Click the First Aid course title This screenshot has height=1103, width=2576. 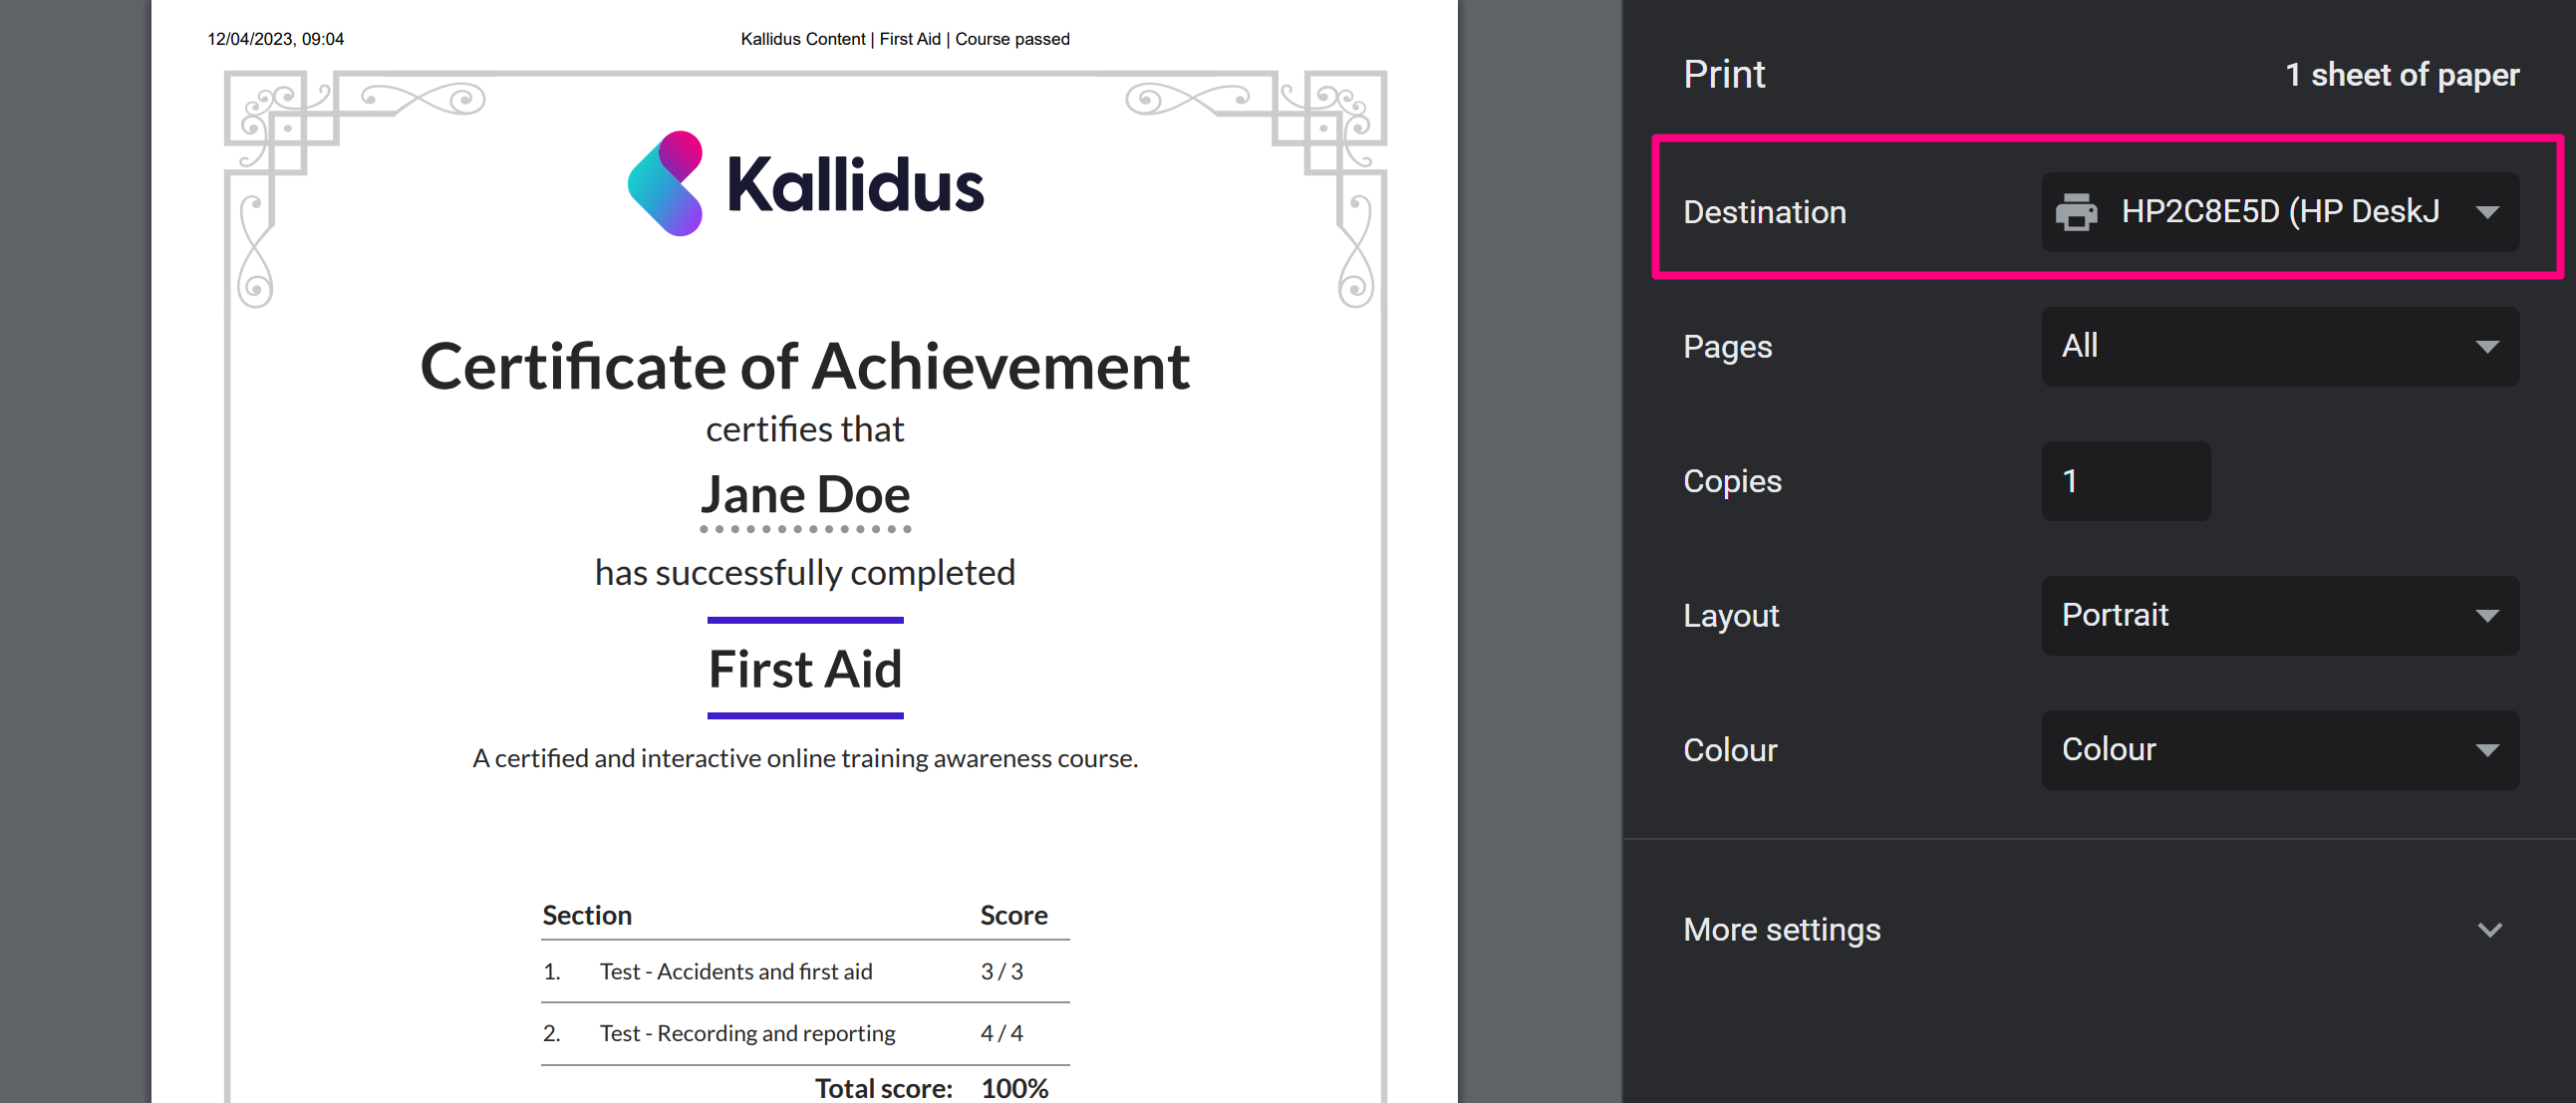[x=805, y=669]
